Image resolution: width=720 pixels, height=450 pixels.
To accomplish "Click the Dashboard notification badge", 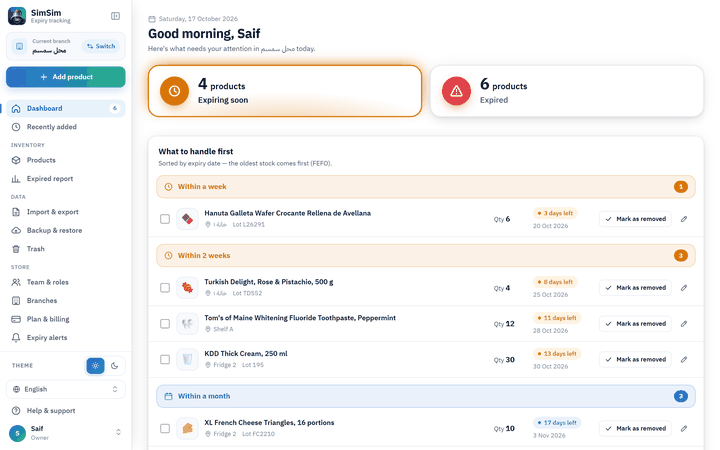I will (115, 108).
